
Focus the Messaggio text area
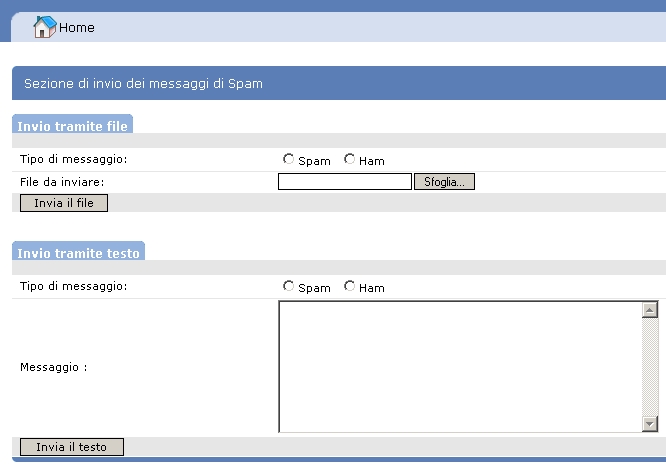(459, 367)
